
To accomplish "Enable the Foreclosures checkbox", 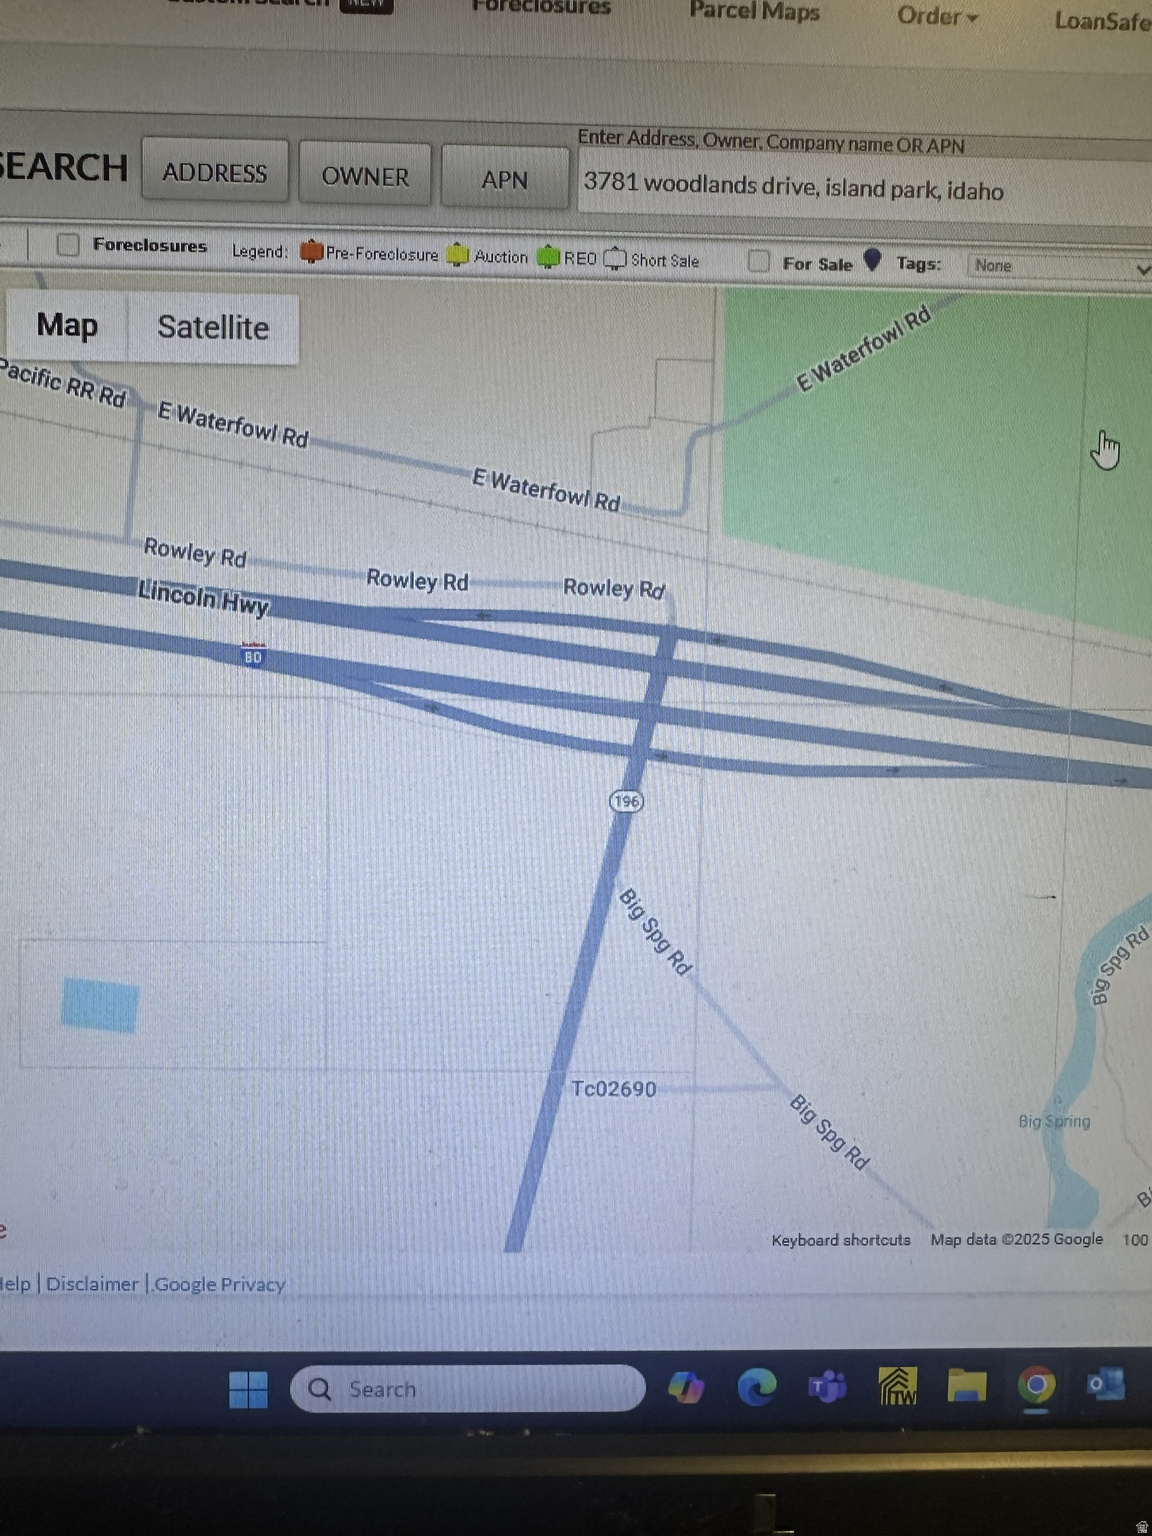I will click(x=68, y=245).
